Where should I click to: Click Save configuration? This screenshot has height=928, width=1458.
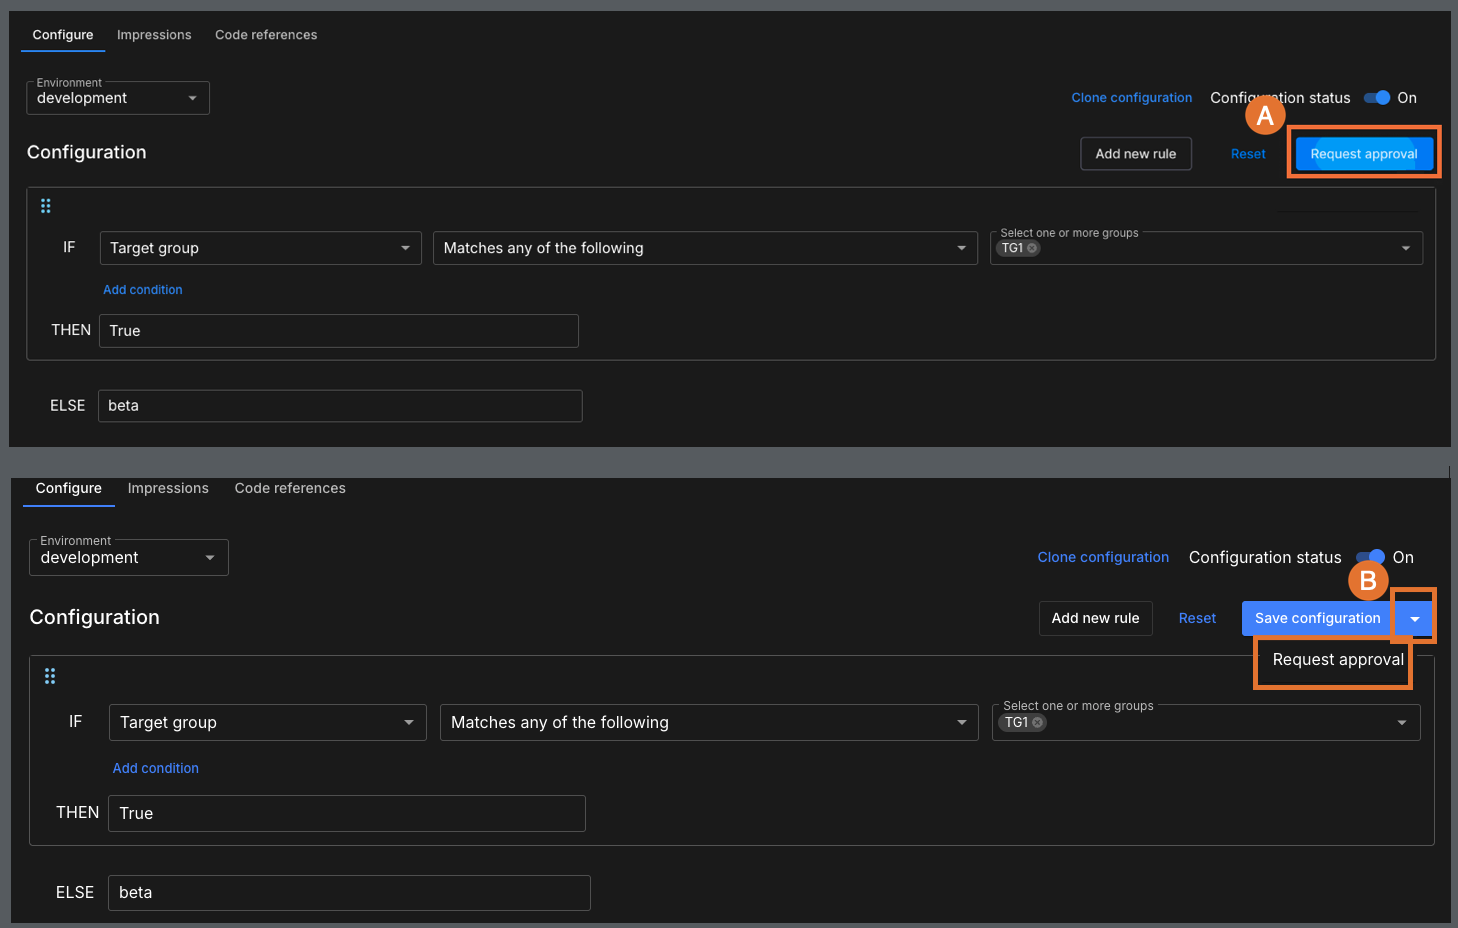pyautogui.click(x=1316, y=617)
